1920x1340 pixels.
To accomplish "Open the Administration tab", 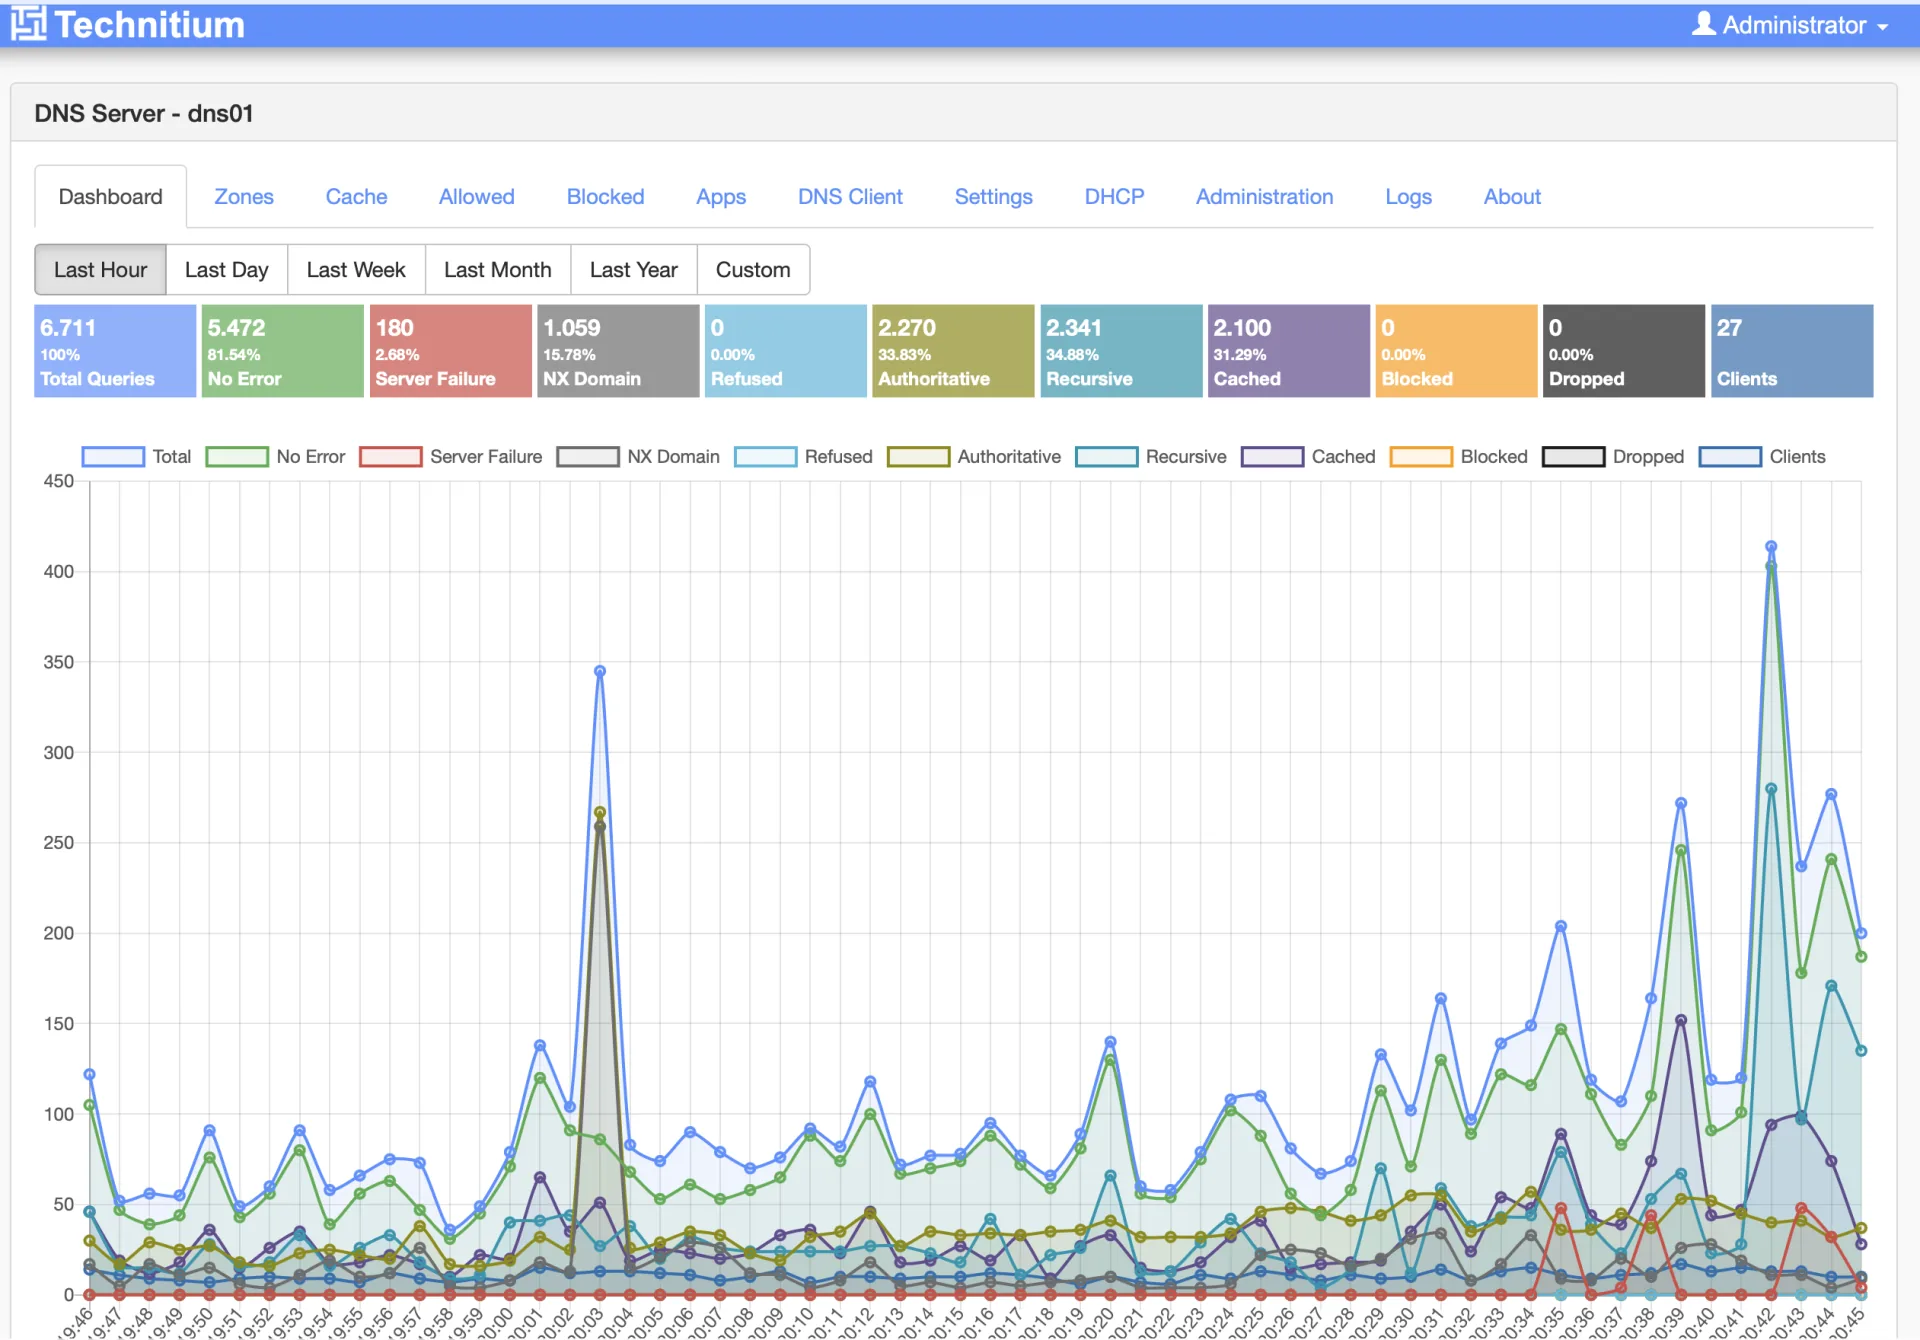I will coord(1264,197).
